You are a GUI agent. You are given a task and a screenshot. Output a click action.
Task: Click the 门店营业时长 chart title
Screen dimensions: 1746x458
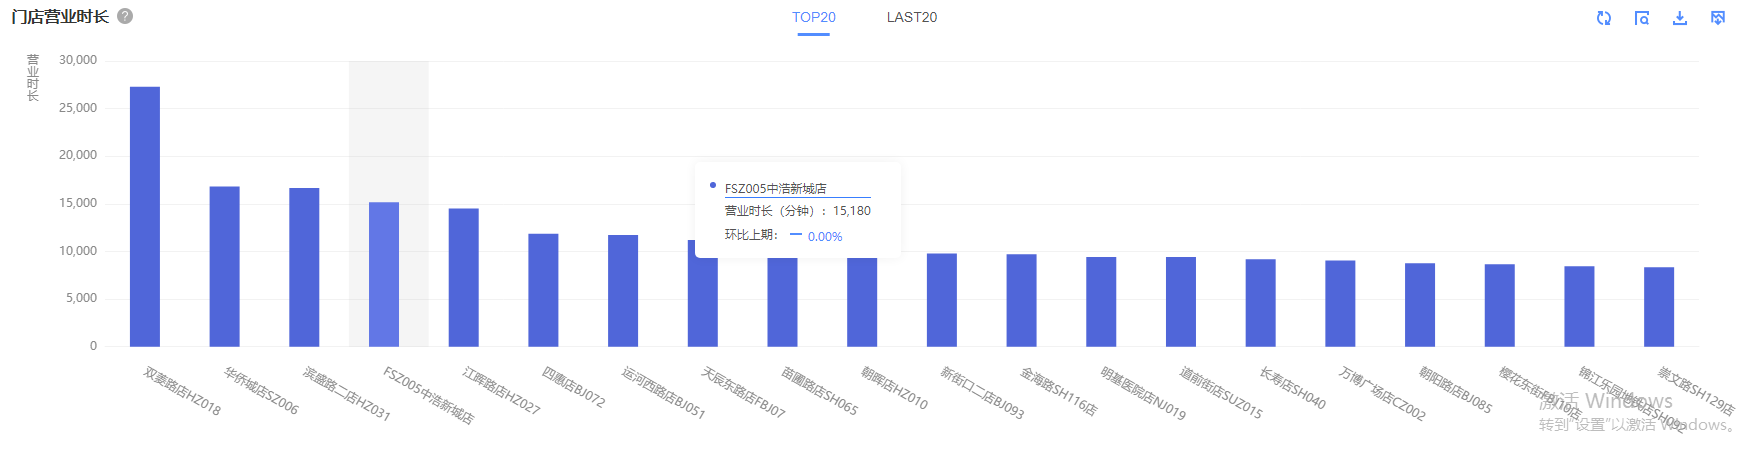(60, 17)
